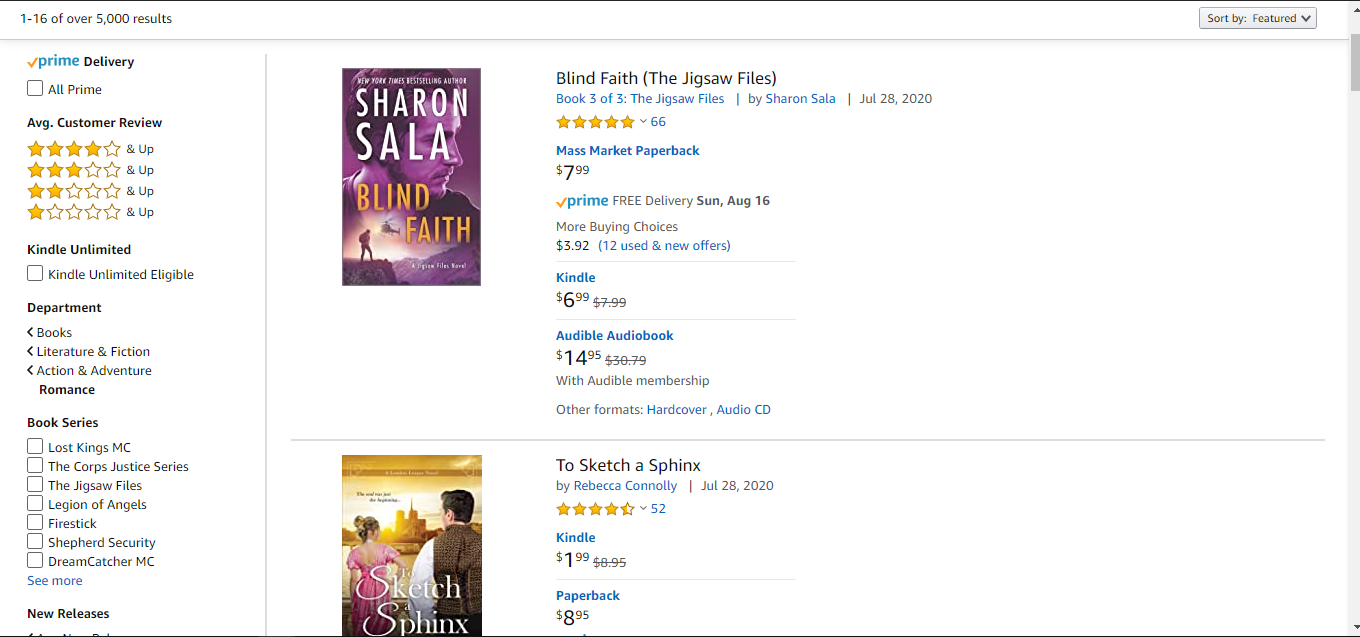See more book series options
Screen dimensions: 1360x637
click(x=55, y=581)
